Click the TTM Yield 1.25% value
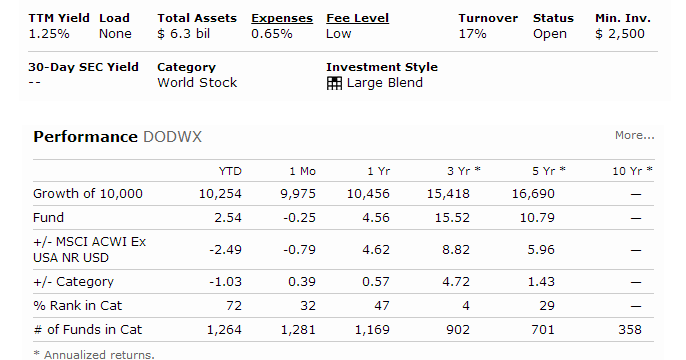The width and height of the screenshot is (686, 360). point(49,34)
